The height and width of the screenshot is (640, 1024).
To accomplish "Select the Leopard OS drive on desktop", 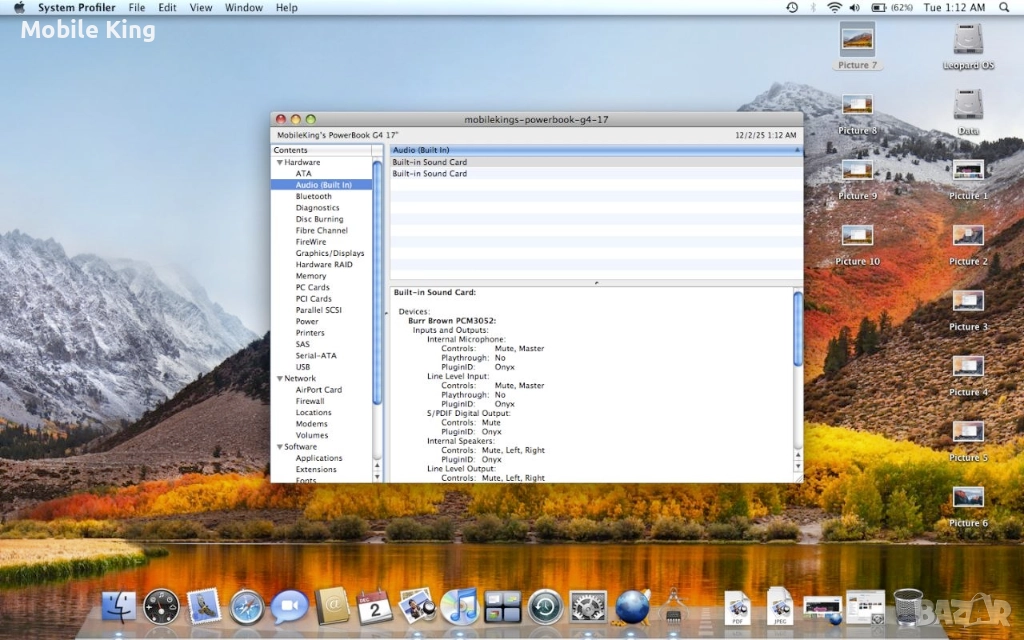I will click(968, 40).
